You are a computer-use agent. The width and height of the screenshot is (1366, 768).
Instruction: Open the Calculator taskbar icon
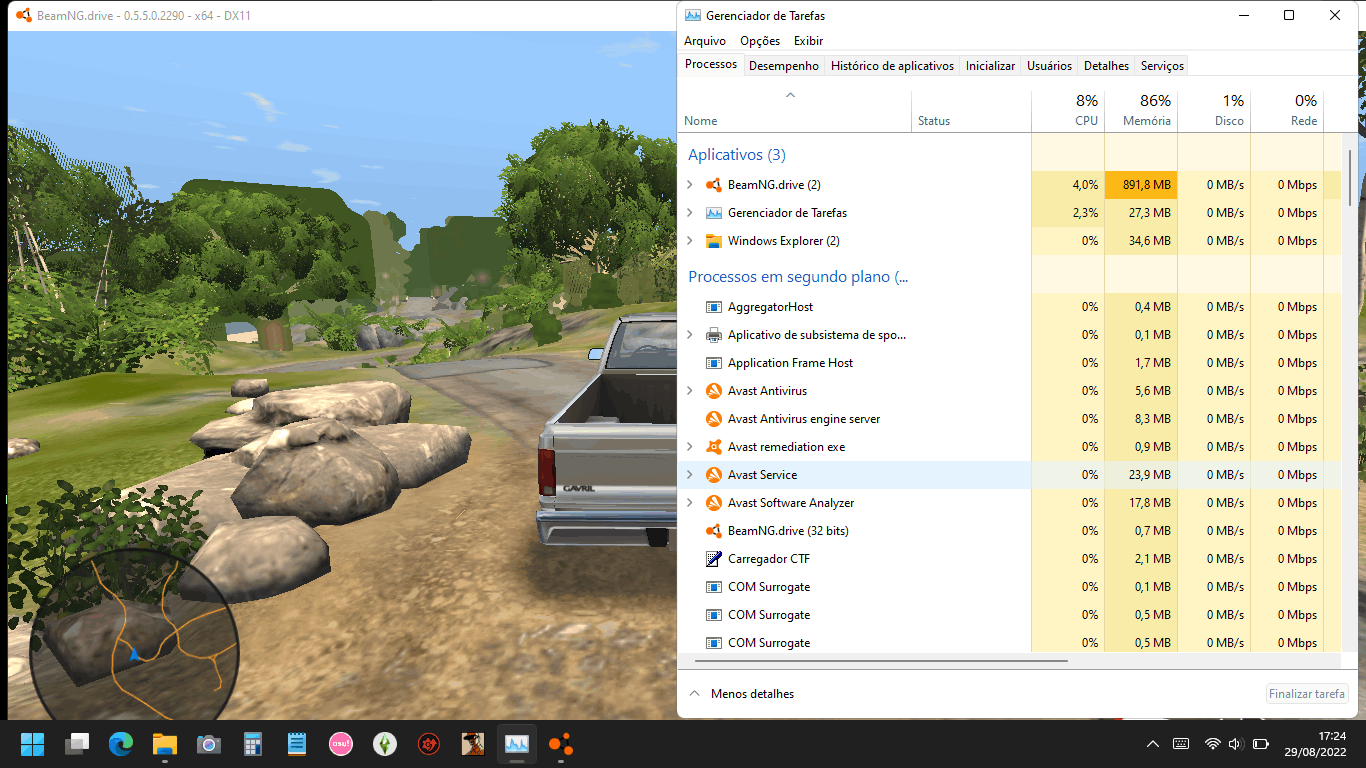(x=253, y=744)
